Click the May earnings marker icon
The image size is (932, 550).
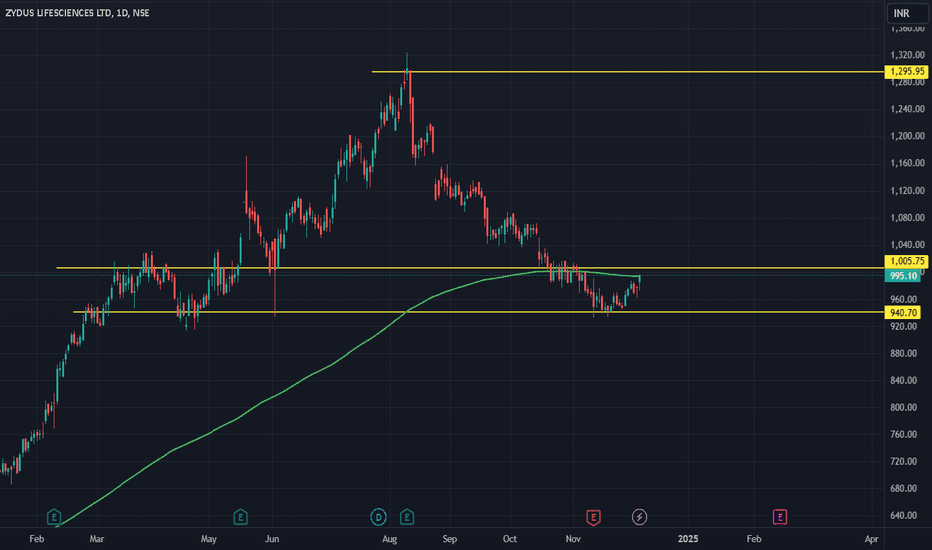click(x=240, y=517)
